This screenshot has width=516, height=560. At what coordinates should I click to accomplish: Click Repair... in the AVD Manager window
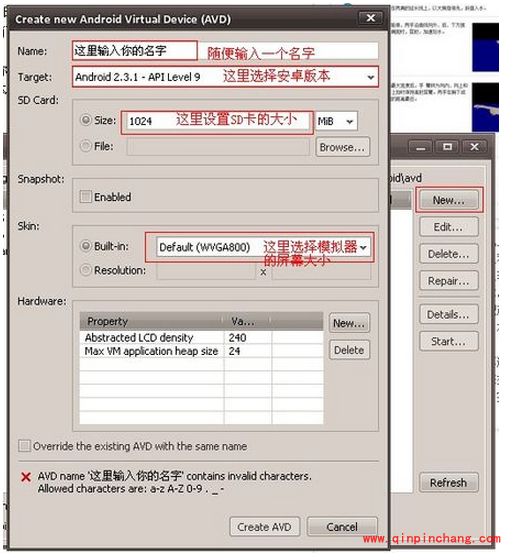[x=449, y=281]
